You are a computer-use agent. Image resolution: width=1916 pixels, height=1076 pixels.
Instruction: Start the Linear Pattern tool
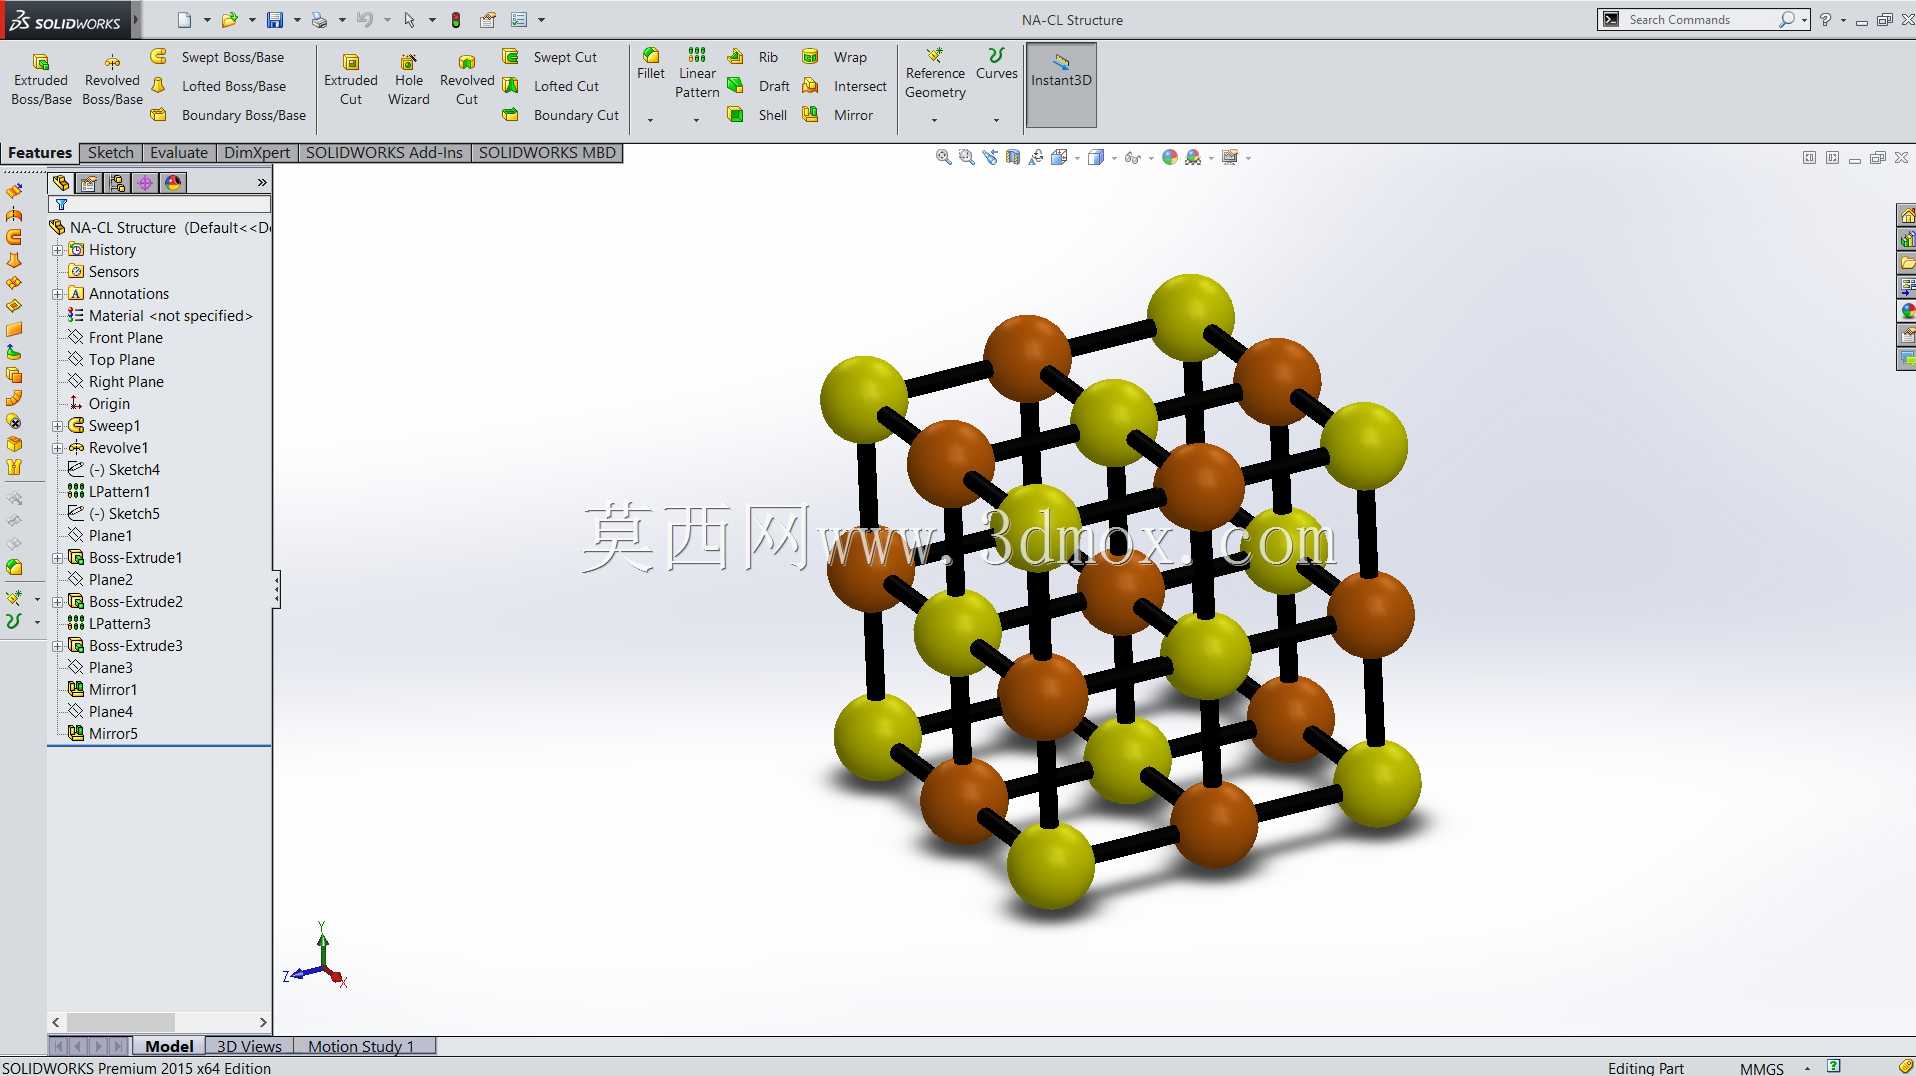tap(697, 73)
